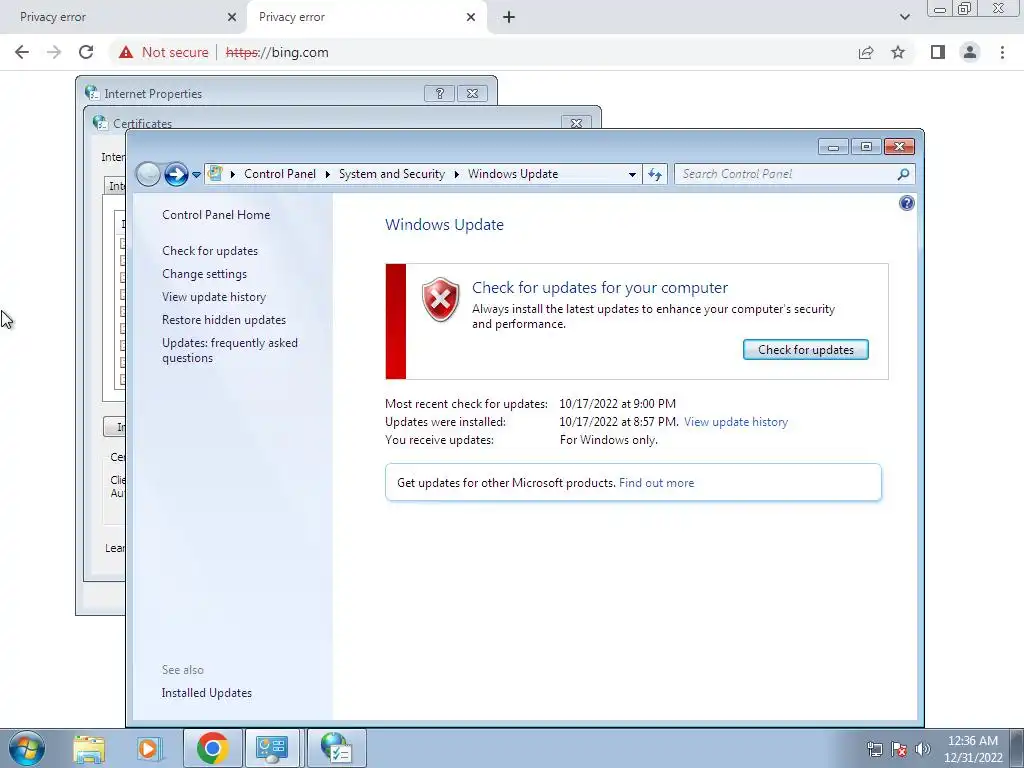Screen dimensions: 1024x768
Task: Refresh the Windows Update window
Action: [x=655, y=174]
